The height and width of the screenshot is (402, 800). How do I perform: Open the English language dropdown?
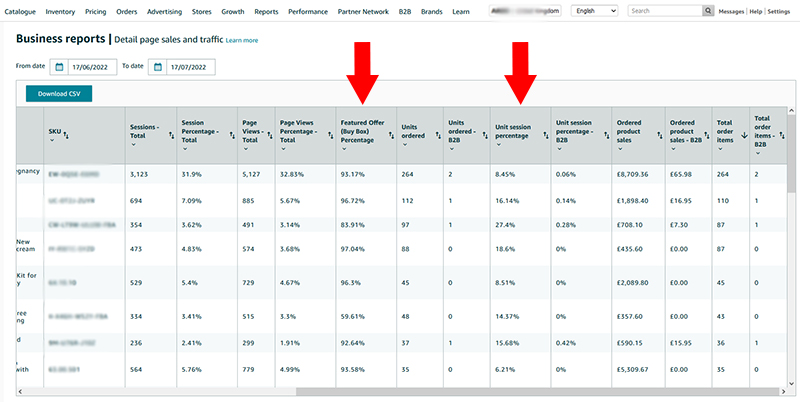click(x=594, y=11)
